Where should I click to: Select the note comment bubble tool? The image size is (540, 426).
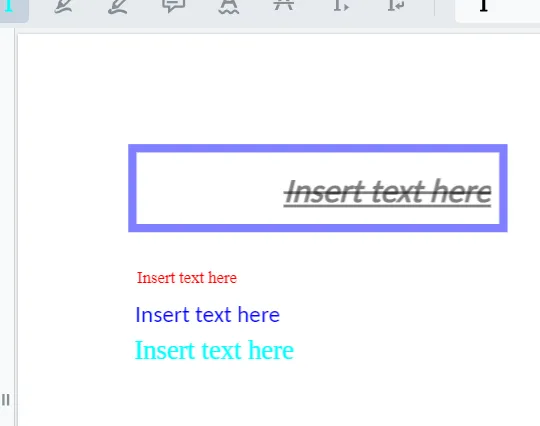point(174,6)
